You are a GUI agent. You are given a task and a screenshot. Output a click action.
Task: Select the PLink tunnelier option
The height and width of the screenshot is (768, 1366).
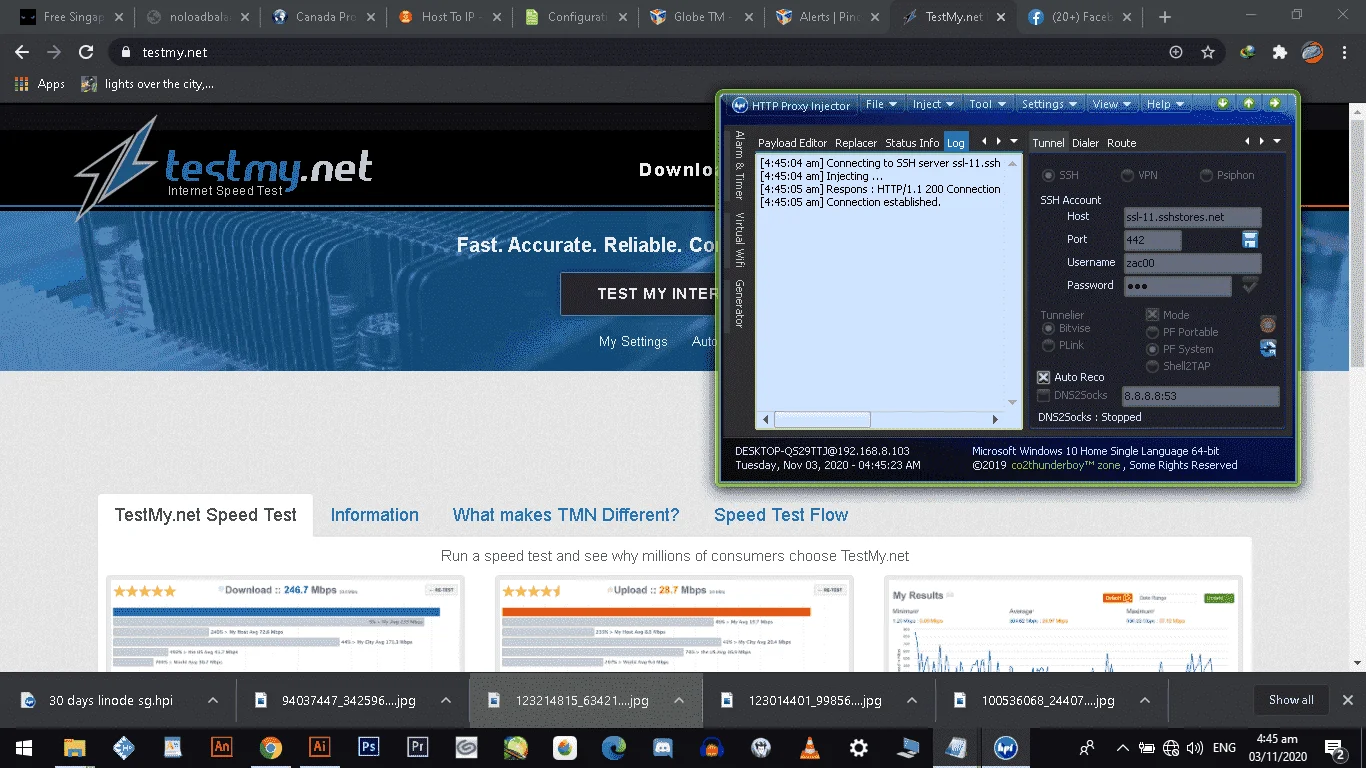coord(1049,345)
